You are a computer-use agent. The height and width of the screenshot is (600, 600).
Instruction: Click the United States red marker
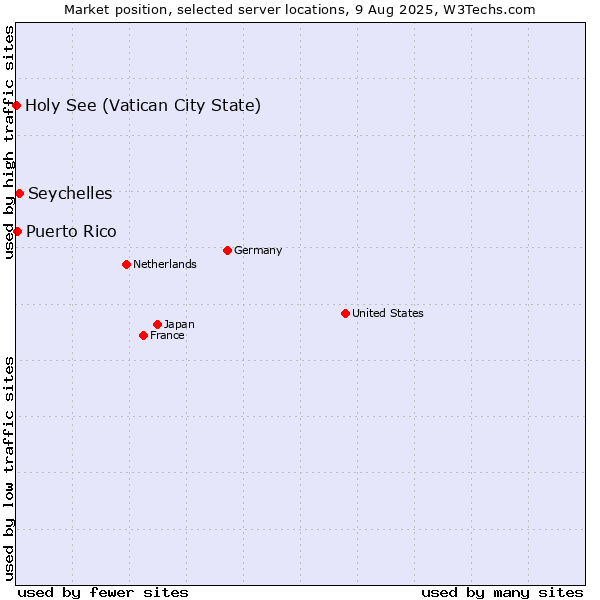tap(346, 314)
